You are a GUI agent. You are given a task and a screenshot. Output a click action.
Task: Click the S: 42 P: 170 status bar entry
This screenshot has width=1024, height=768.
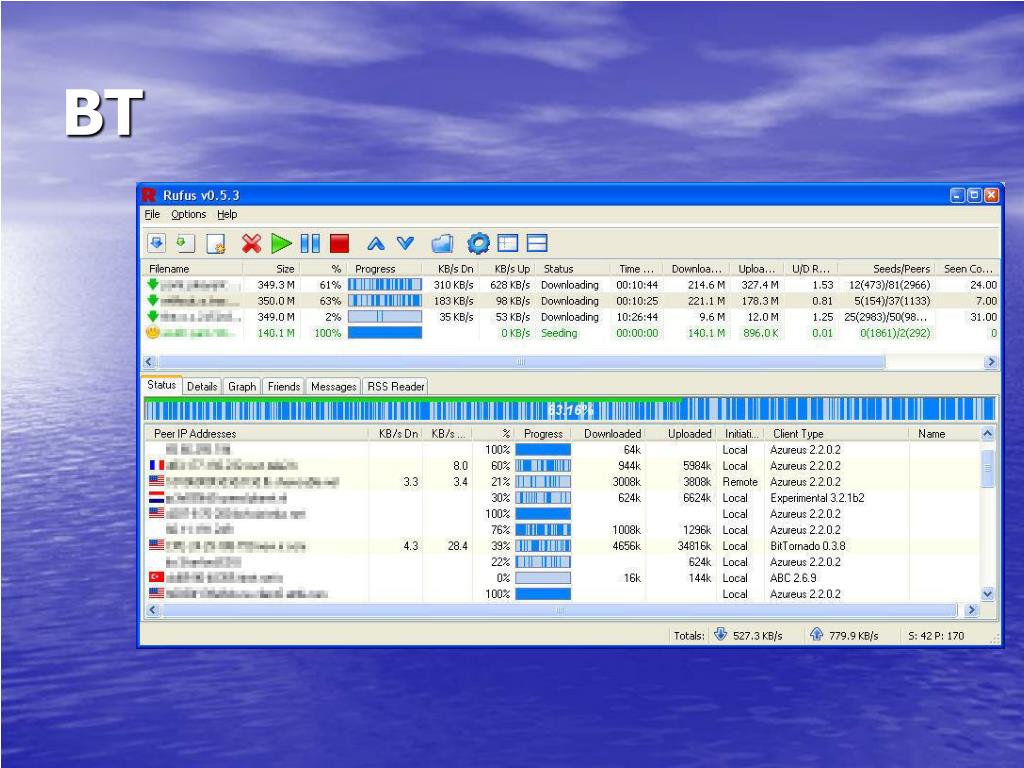pyautogui.click(x=936, y=635)
